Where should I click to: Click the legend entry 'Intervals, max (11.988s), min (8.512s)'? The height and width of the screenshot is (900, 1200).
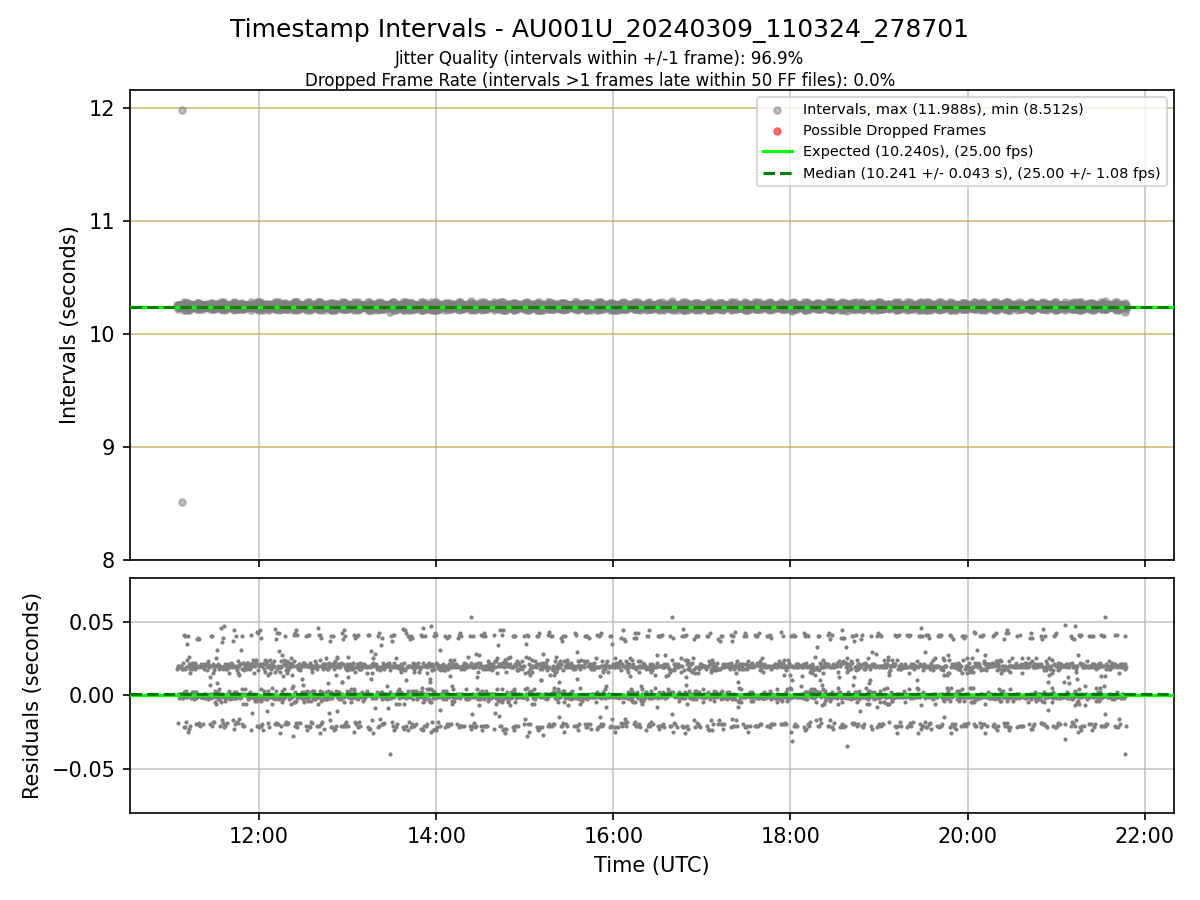coord(943,109)
